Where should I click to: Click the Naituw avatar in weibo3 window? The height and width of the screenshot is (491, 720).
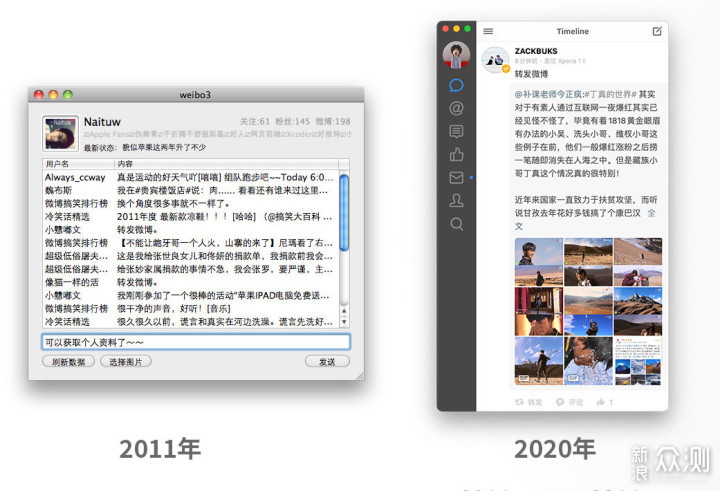60,133
